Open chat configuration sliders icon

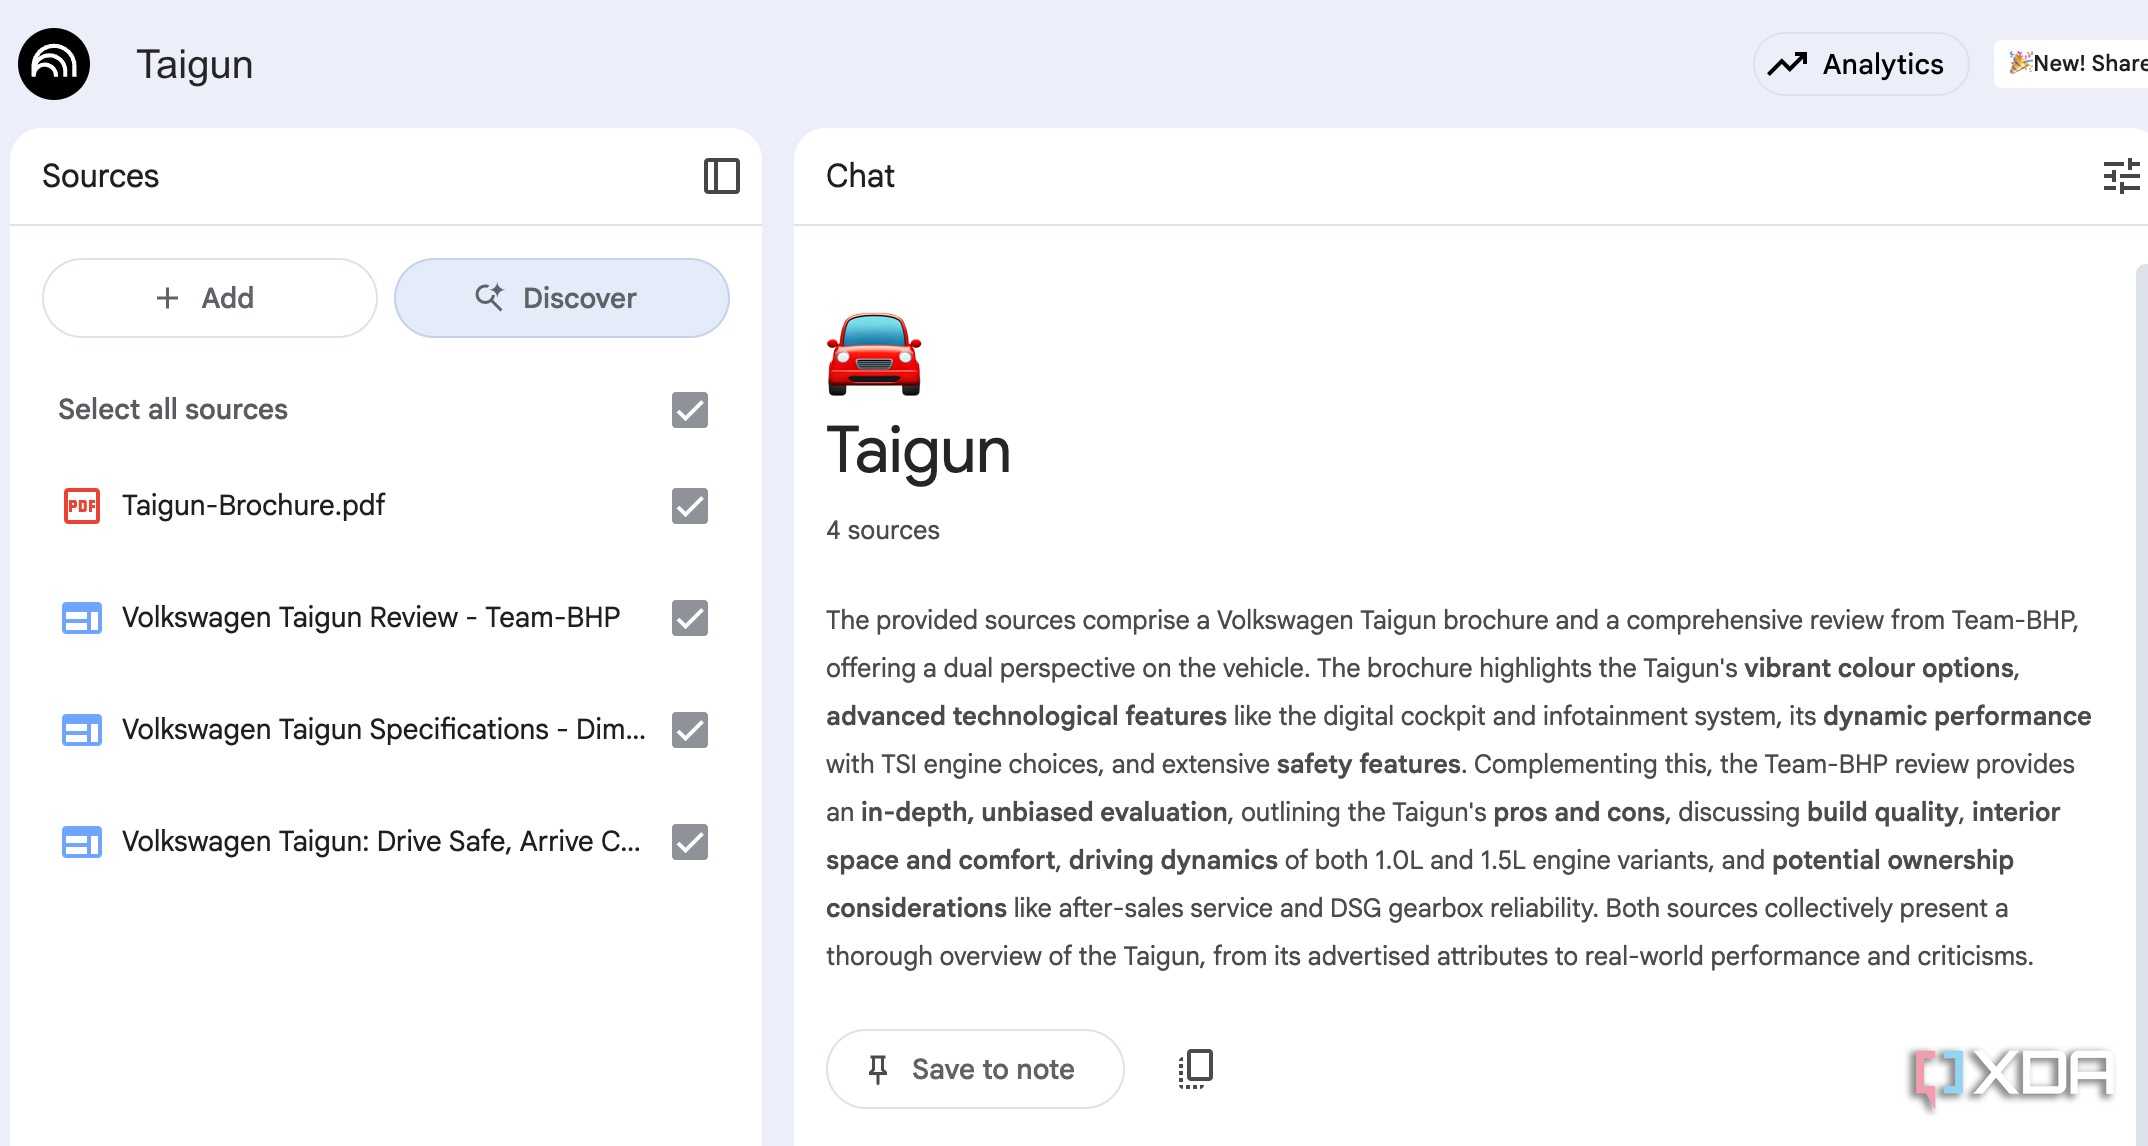point(2121,176)
